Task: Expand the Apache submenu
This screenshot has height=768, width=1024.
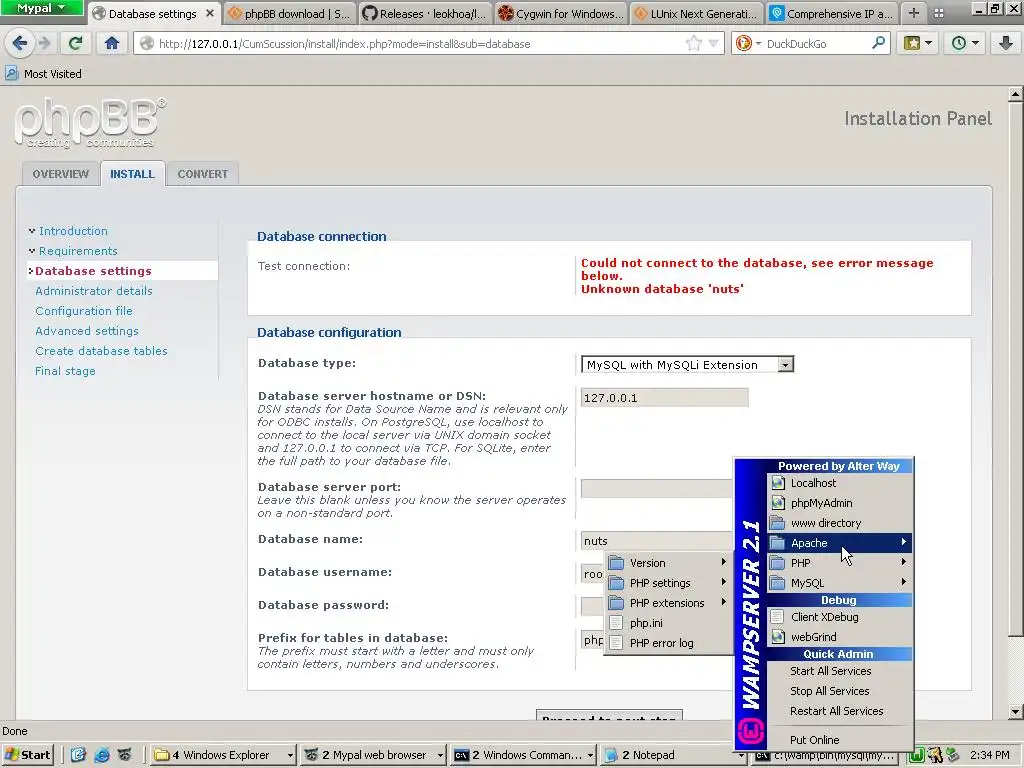Action: [839, 543]
